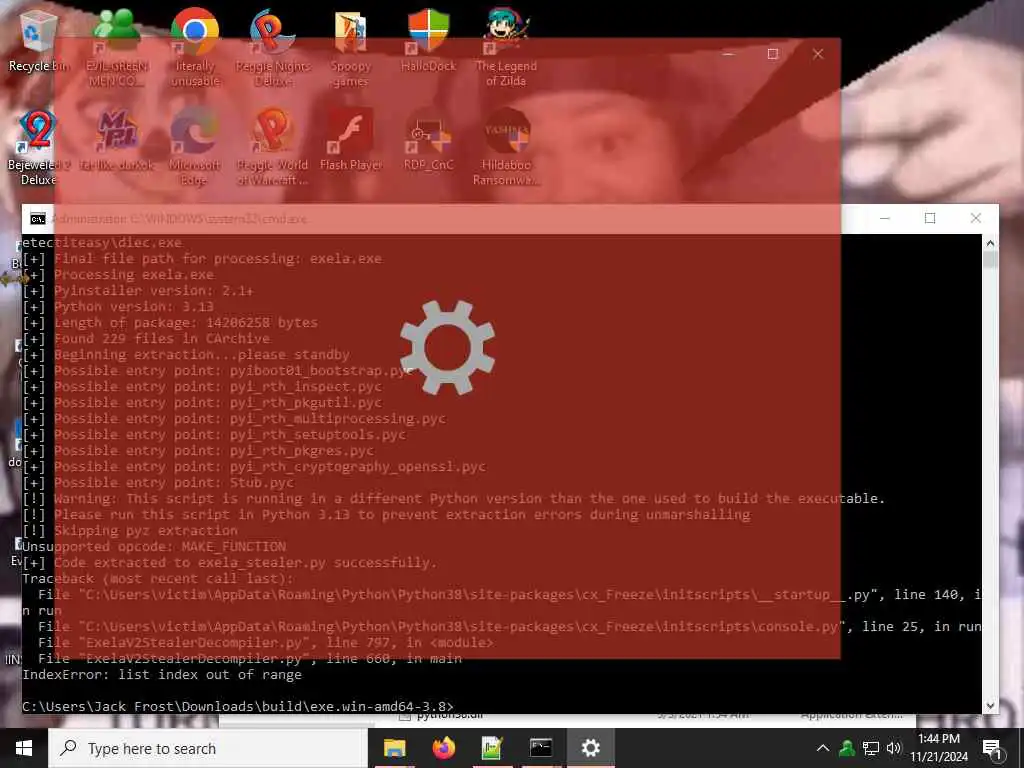This screenshot has width=1024, height=768.
Task: Click the cmd vertical scrollbar thumb
Action: point(990,260)
